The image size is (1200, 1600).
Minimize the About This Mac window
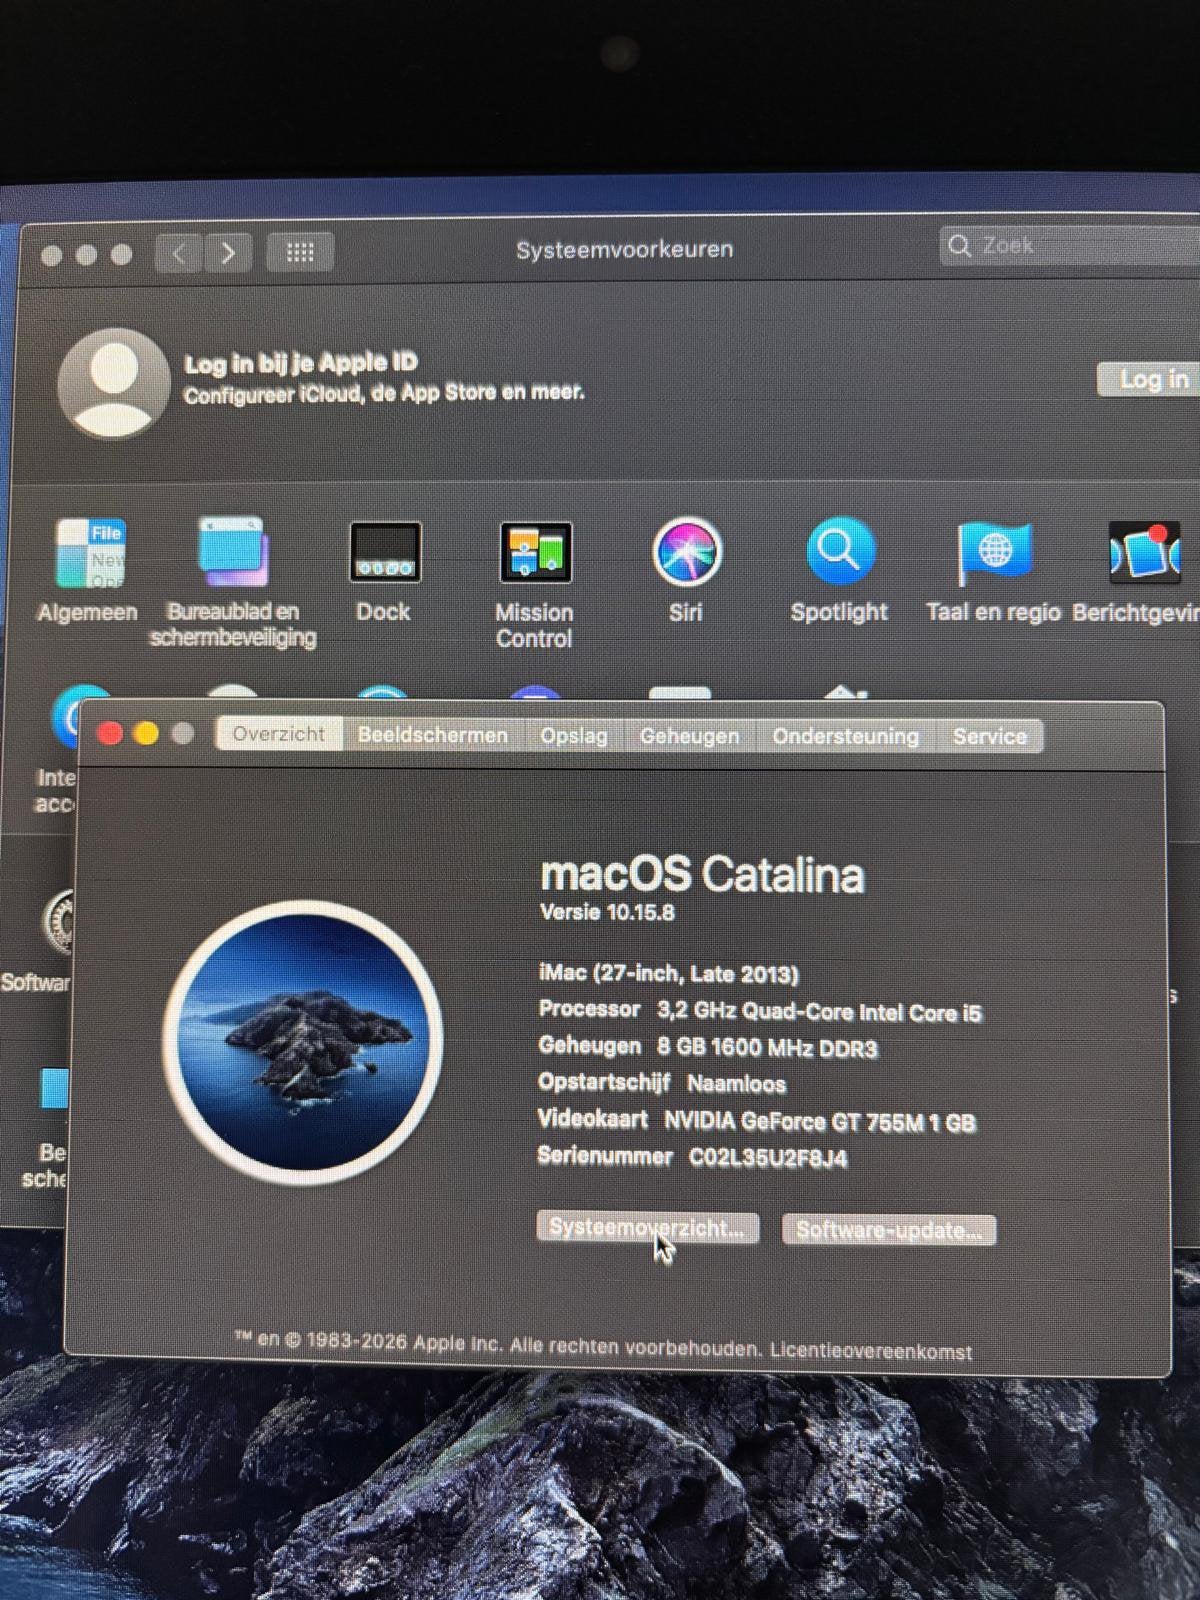[x=146, y=734]
